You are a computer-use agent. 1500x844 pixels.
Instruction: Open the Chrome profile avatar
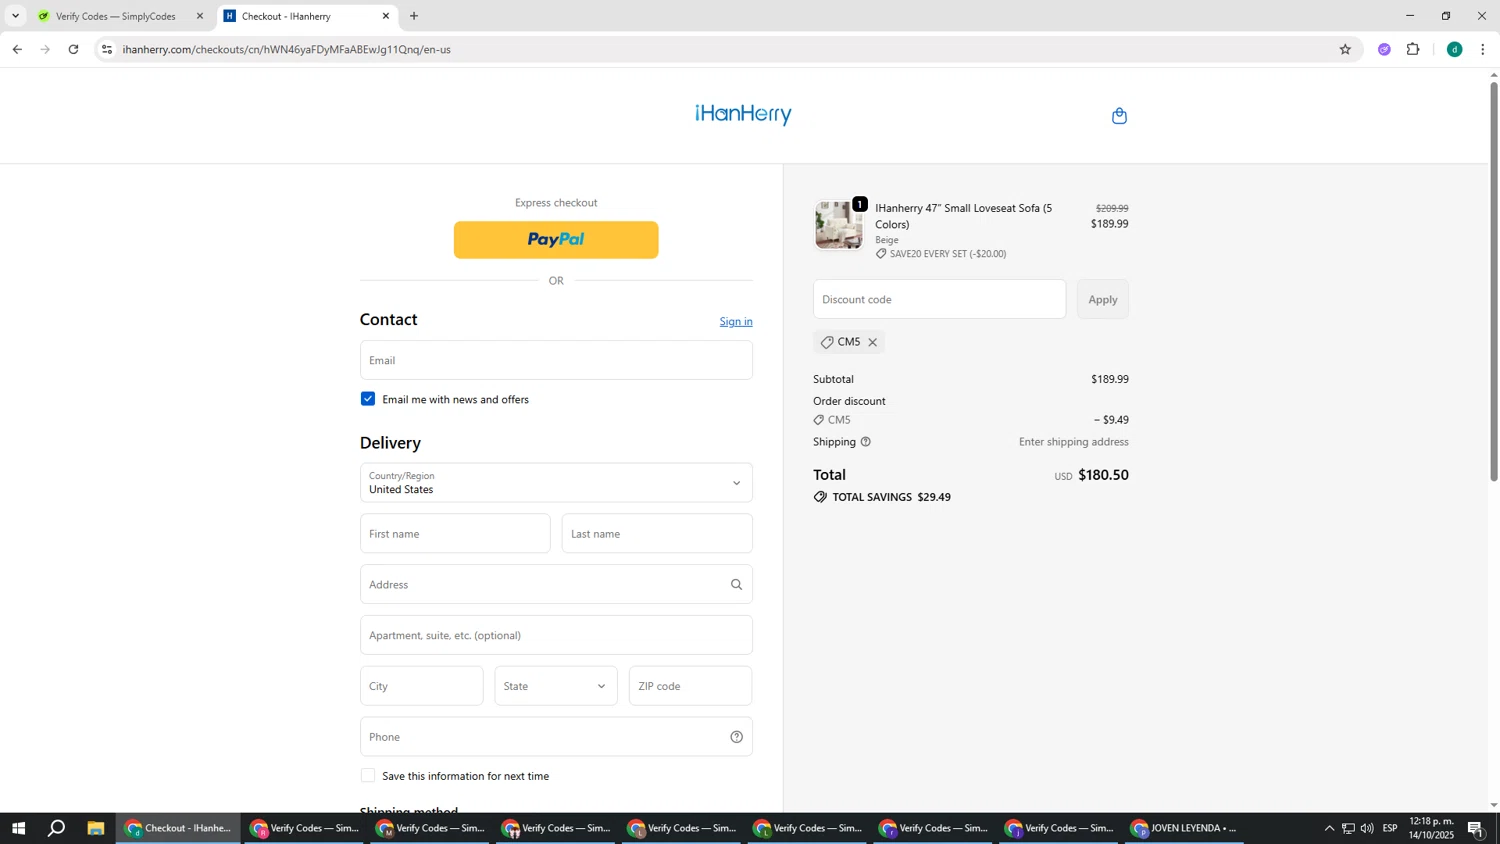pyautogui.click(x=1454, y=49)
